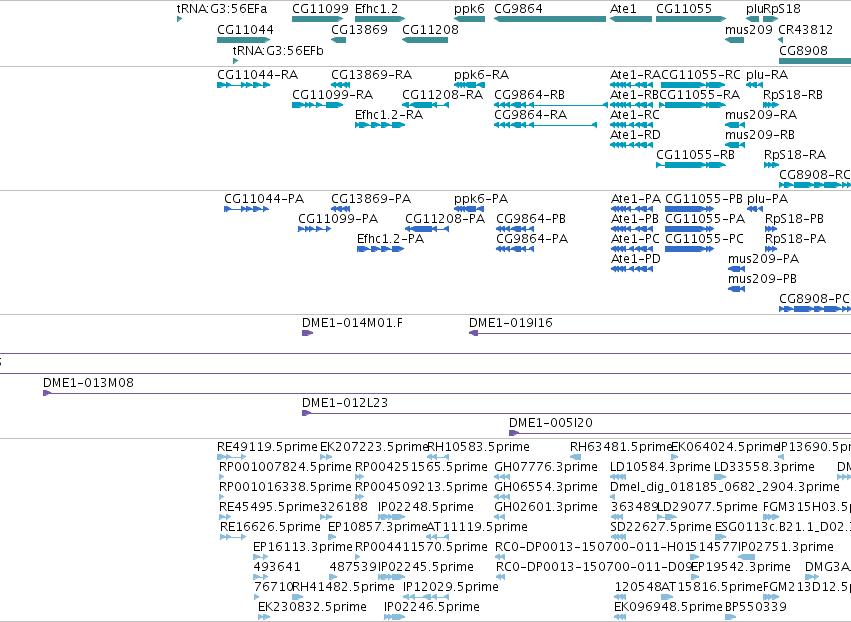Click the RpS18-RA transcript
This screenshot has width=851, height=622.
771,165
